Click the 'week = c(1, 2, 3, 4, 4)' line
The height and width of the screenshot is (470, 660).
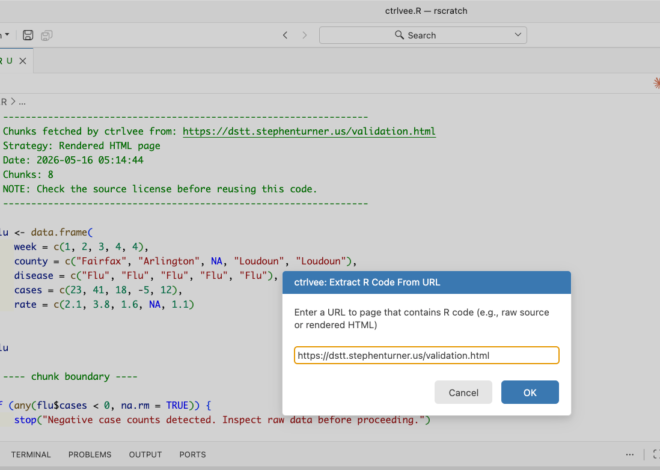tap(81, 247)
